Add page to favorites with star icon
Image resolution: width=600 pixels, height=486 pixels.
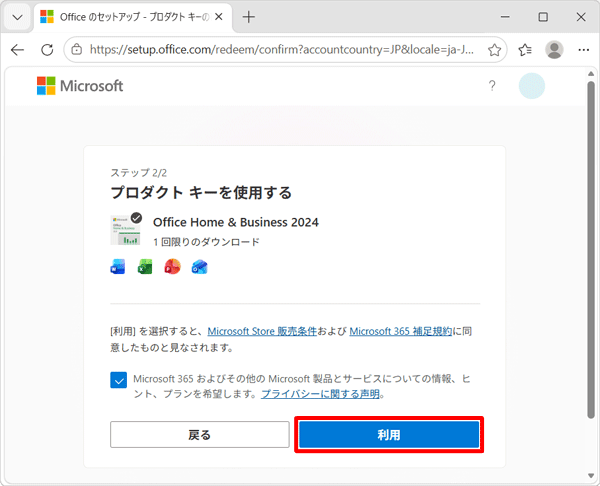coord(494,50)
